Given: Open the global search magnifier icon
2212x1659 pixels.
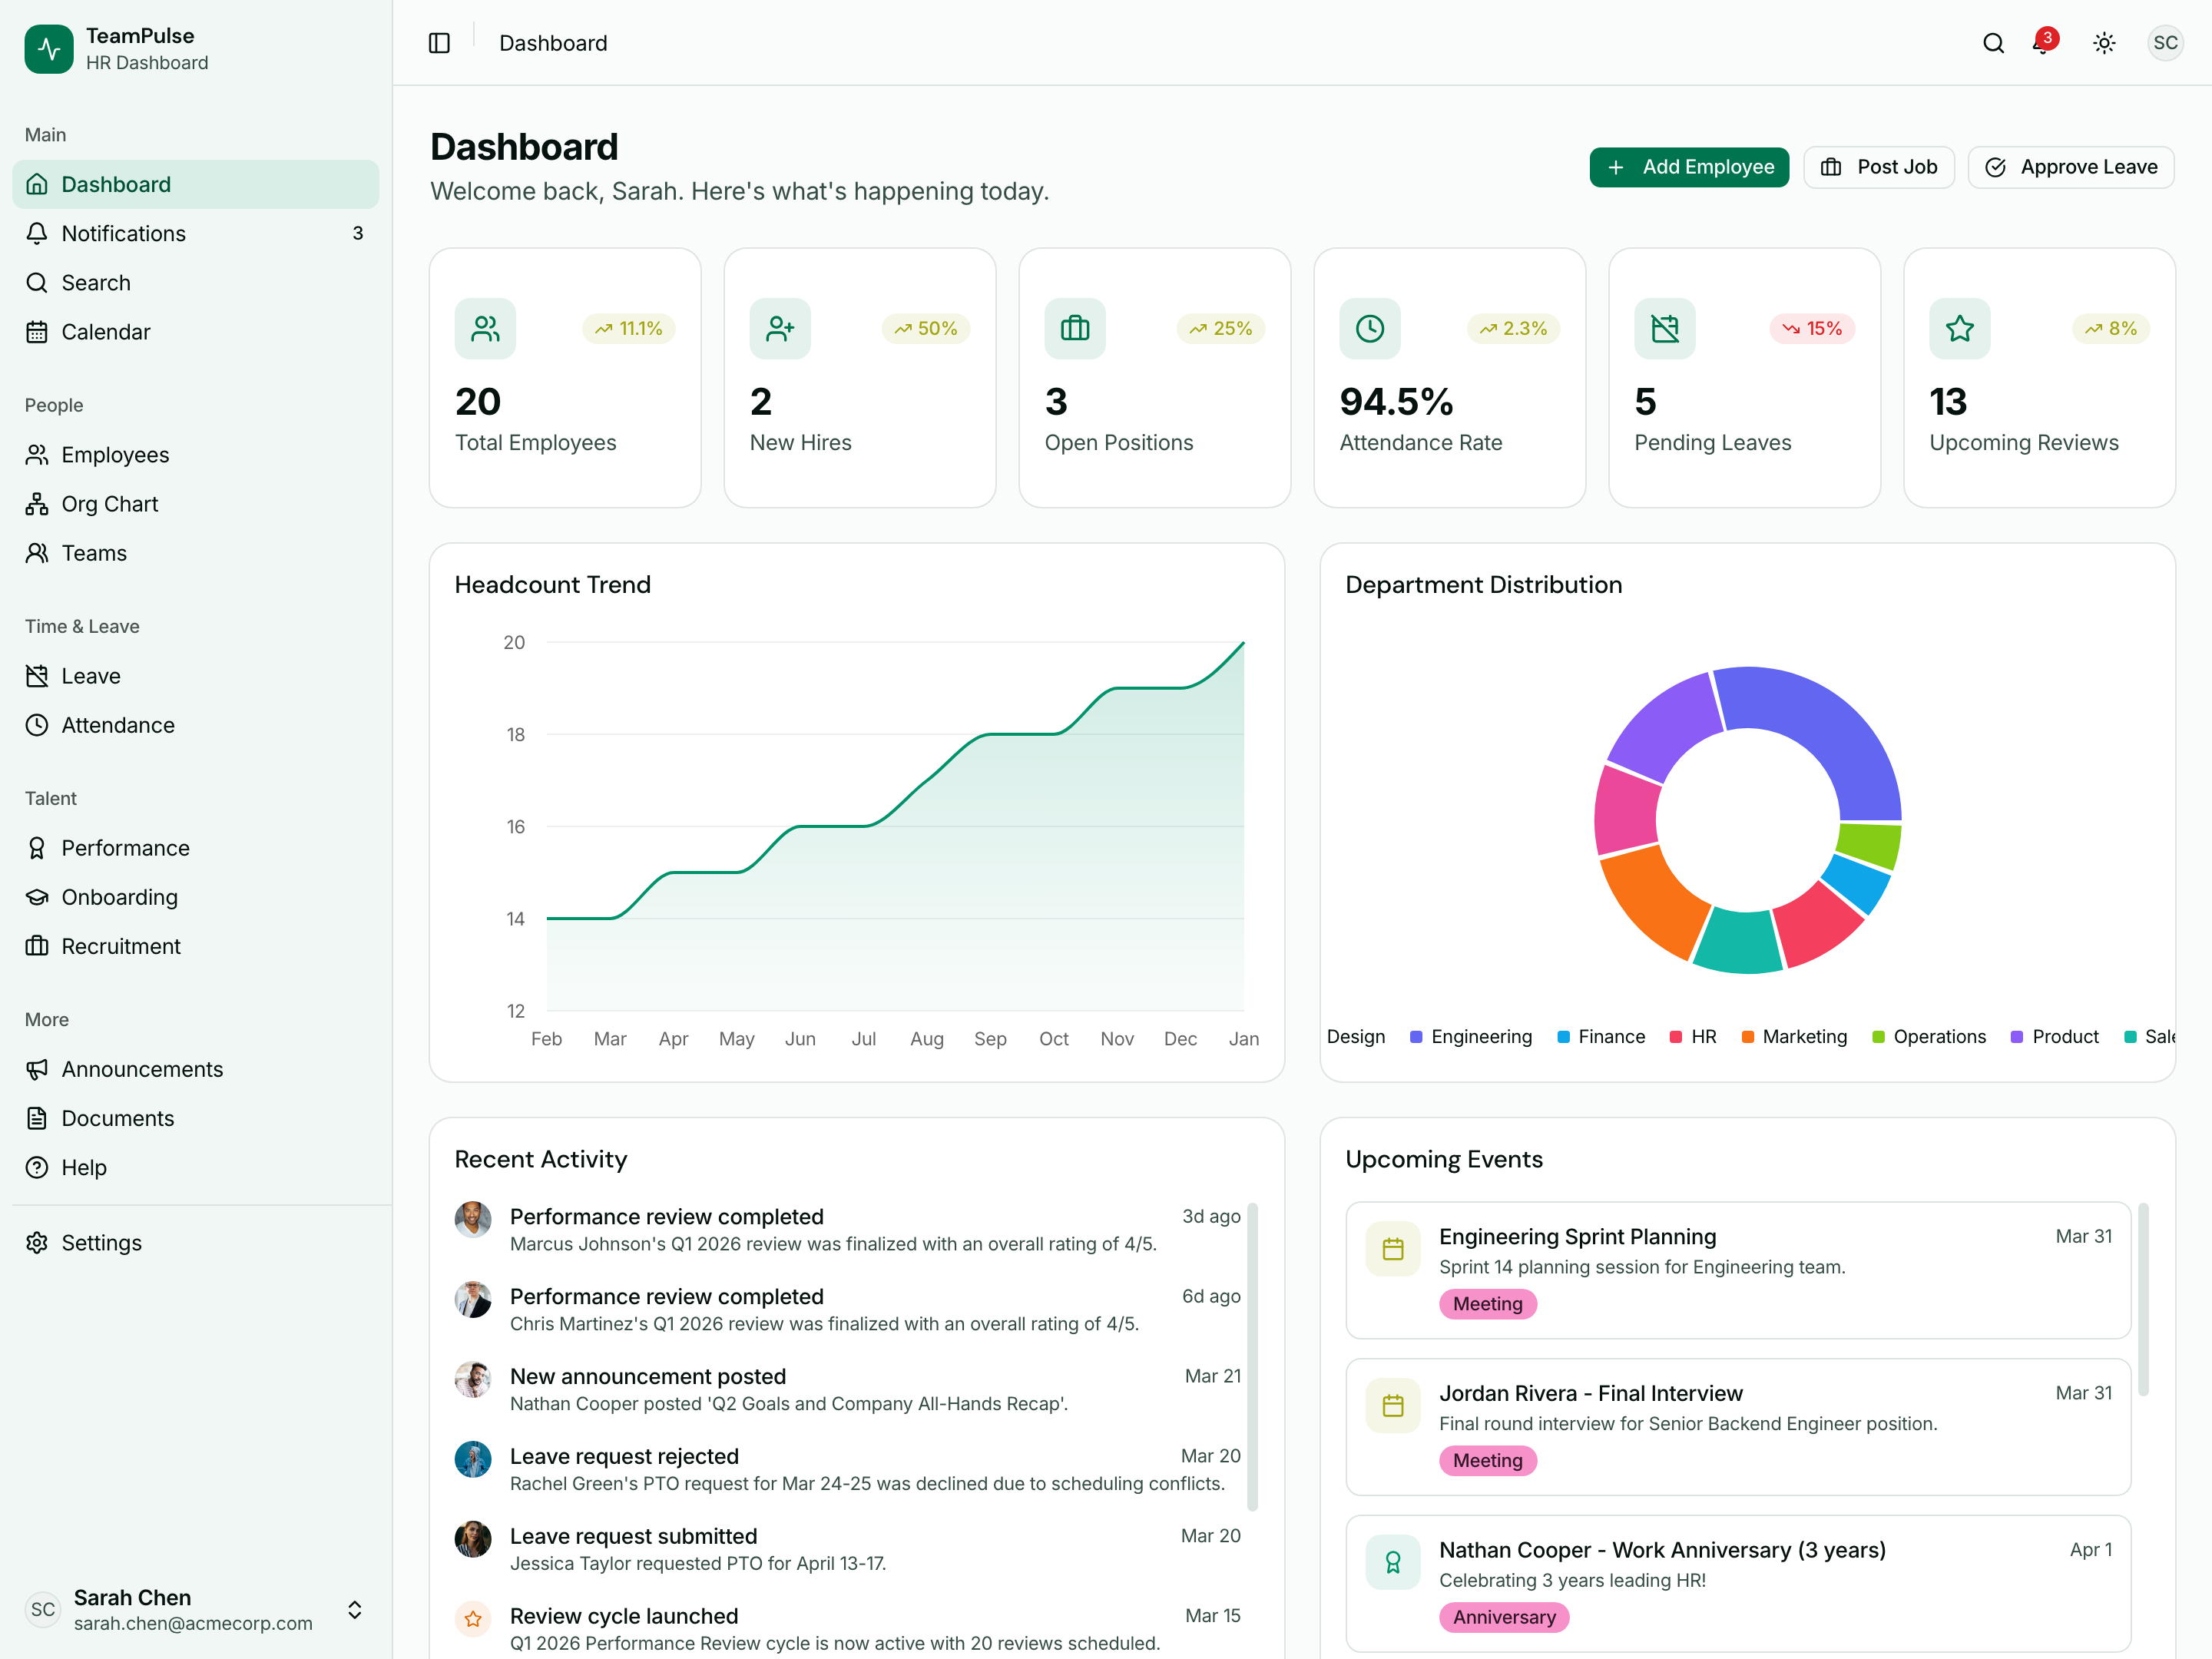Looking at the screenshot, I should click(1993, 43).
